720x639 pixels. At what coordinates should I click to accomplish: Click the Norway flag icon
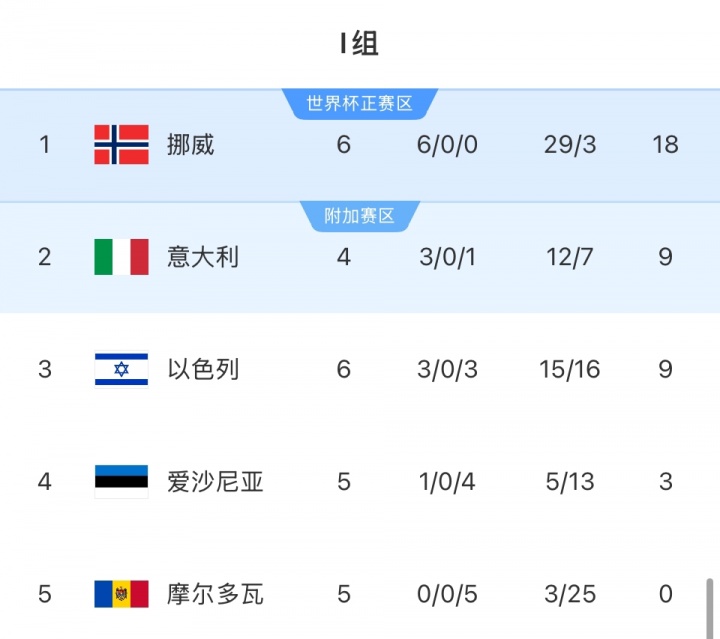pos(121,144)
